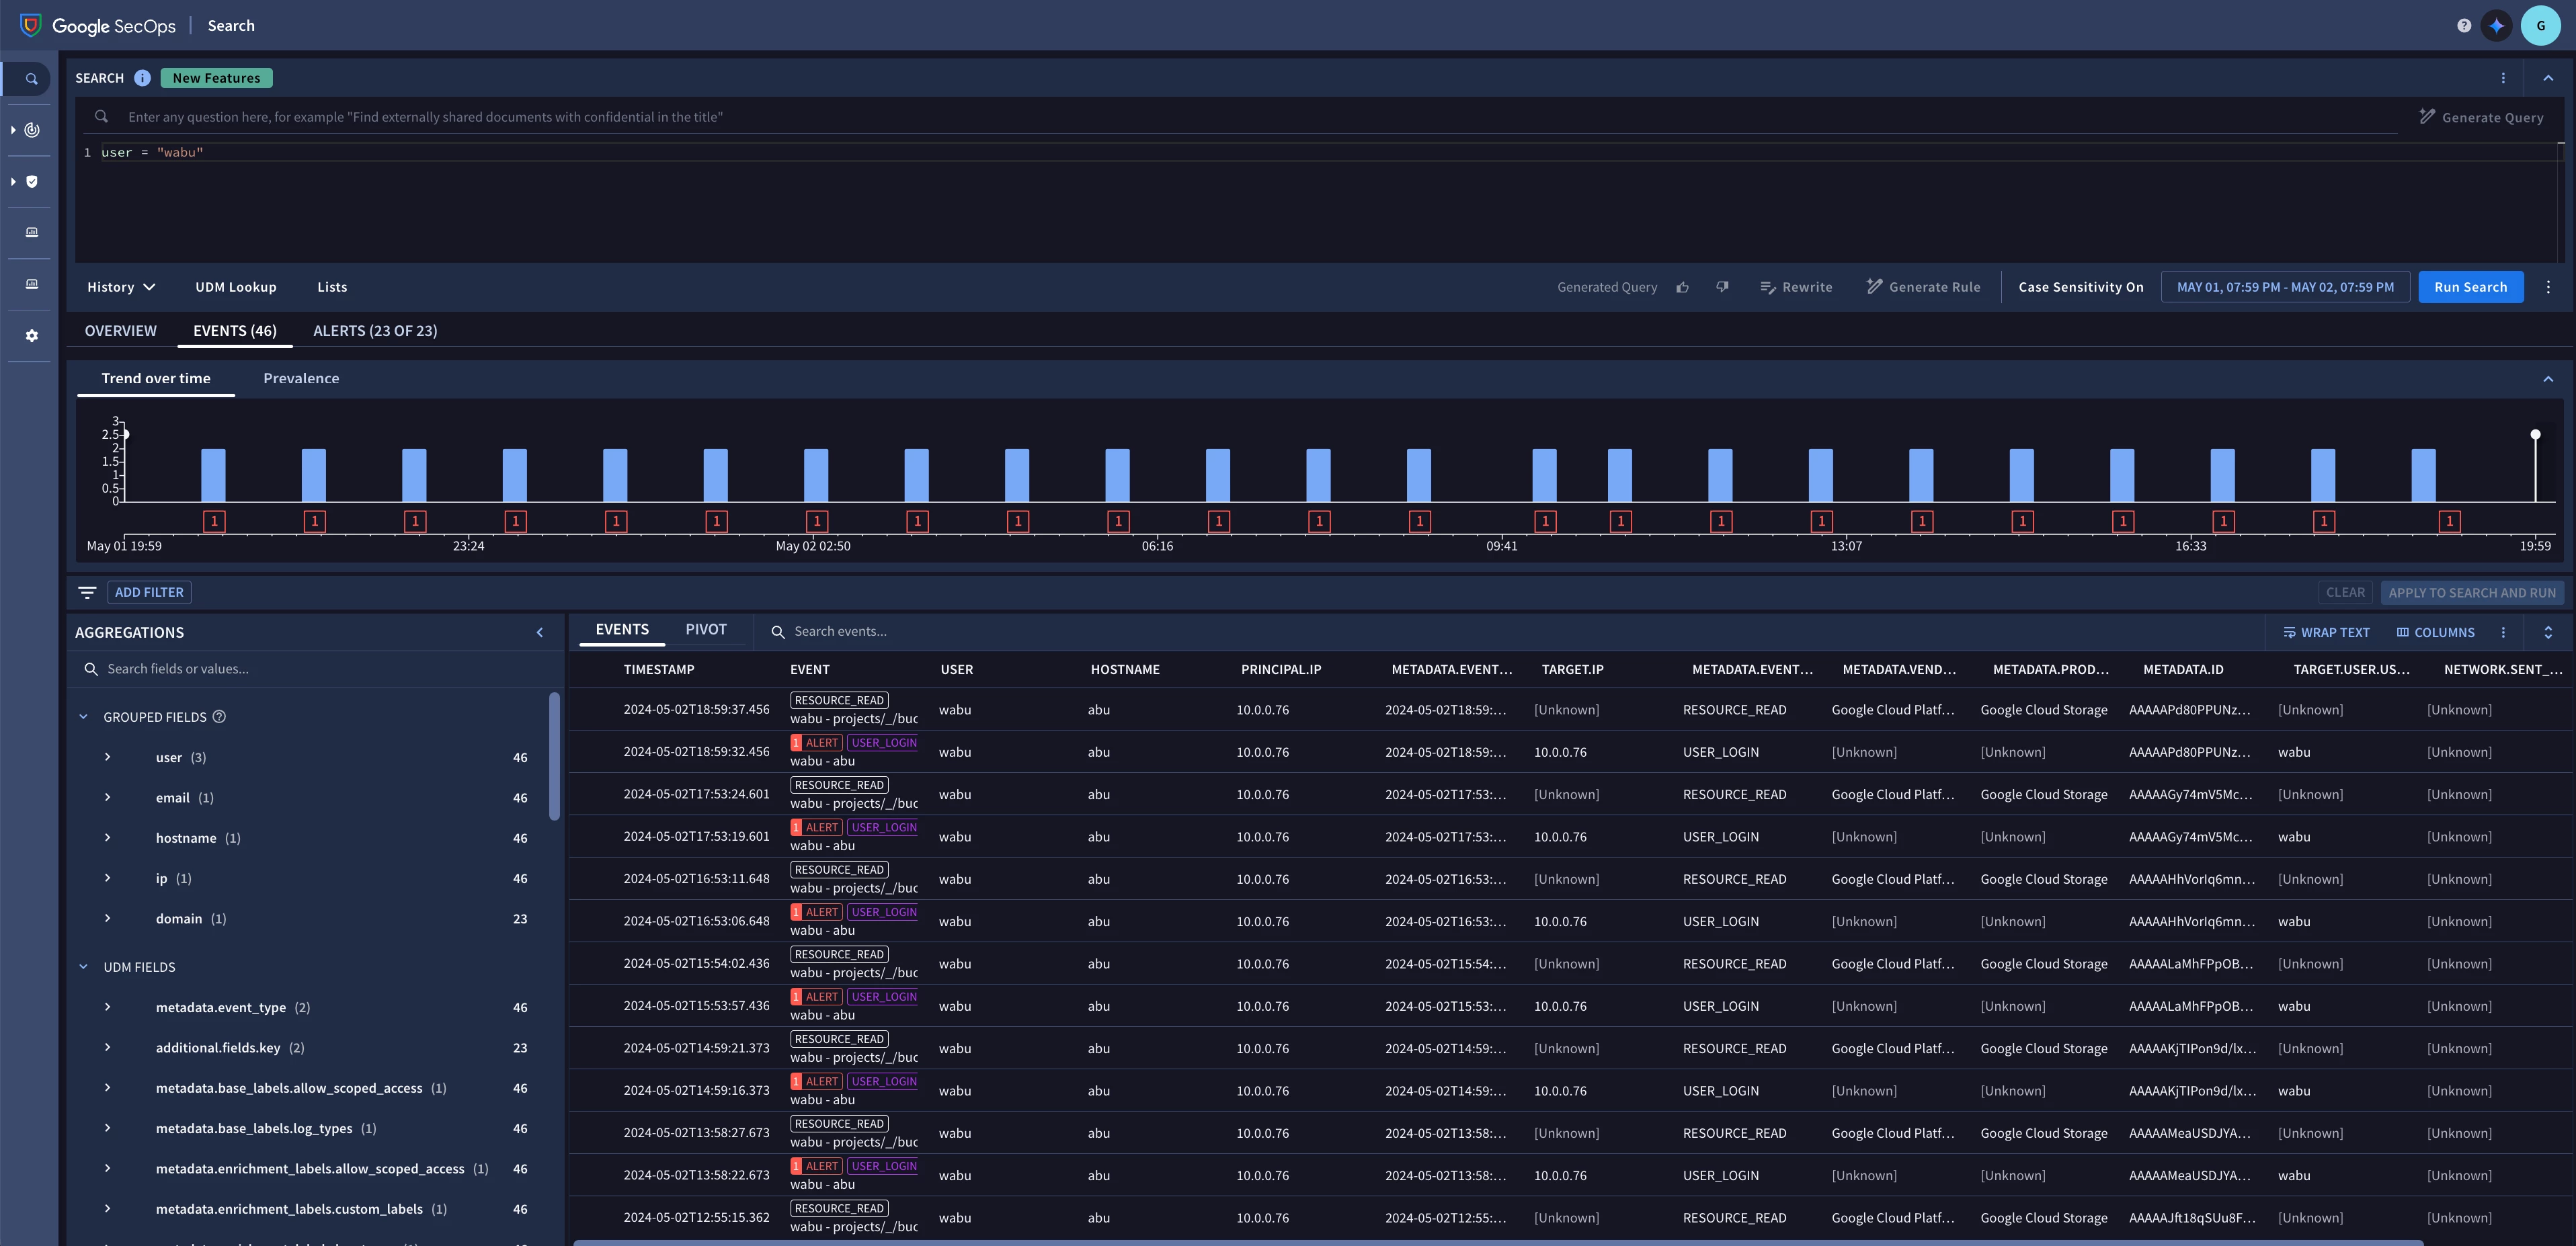This screenshot has height=1246, width=2576.
Task: Expand additional.fields.key (2) field
Action: click(x=107, y=1048)
